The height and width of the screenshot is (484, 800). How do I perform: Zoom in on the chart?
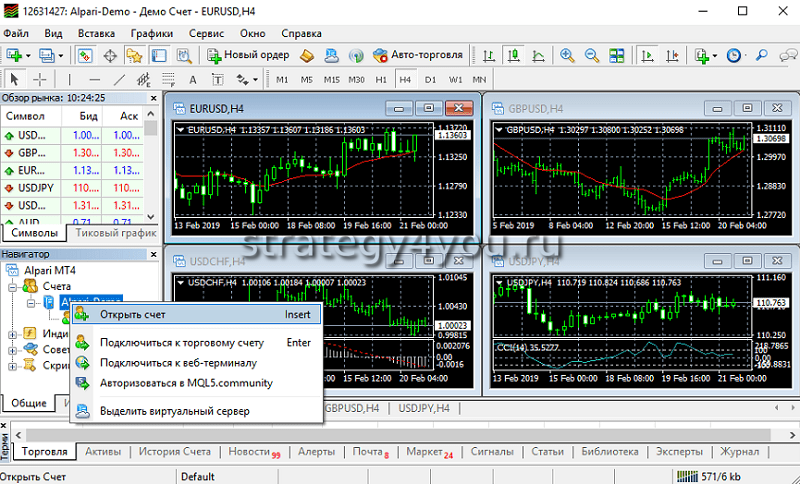pos(567,55)
